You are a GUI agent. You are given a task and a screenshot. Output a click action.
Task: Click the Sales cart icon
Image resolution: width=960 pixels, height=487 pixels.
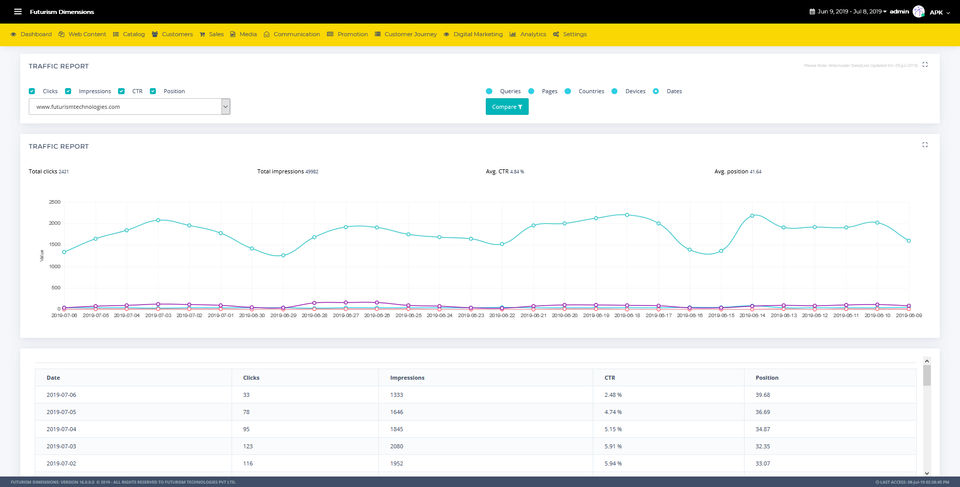pos(202,34)
